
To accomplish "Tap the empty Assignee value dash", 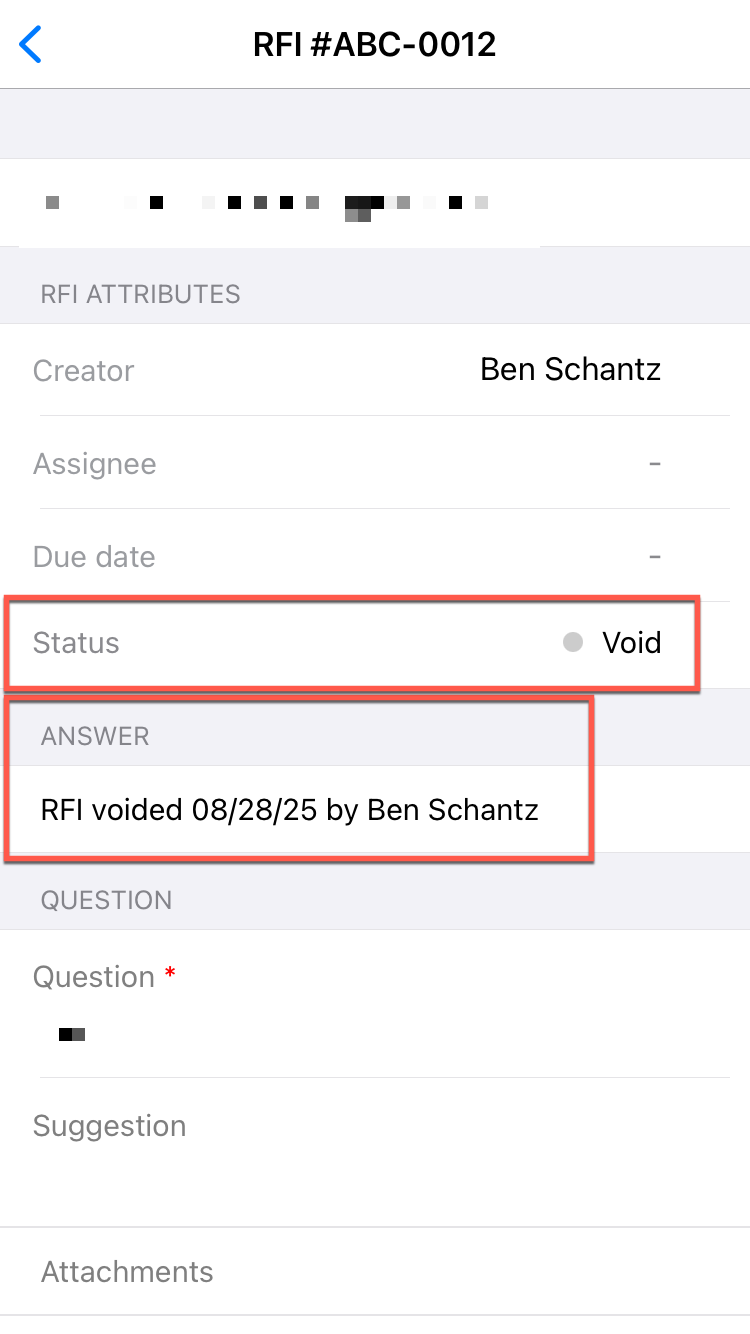I will click(x=655, y=464).
